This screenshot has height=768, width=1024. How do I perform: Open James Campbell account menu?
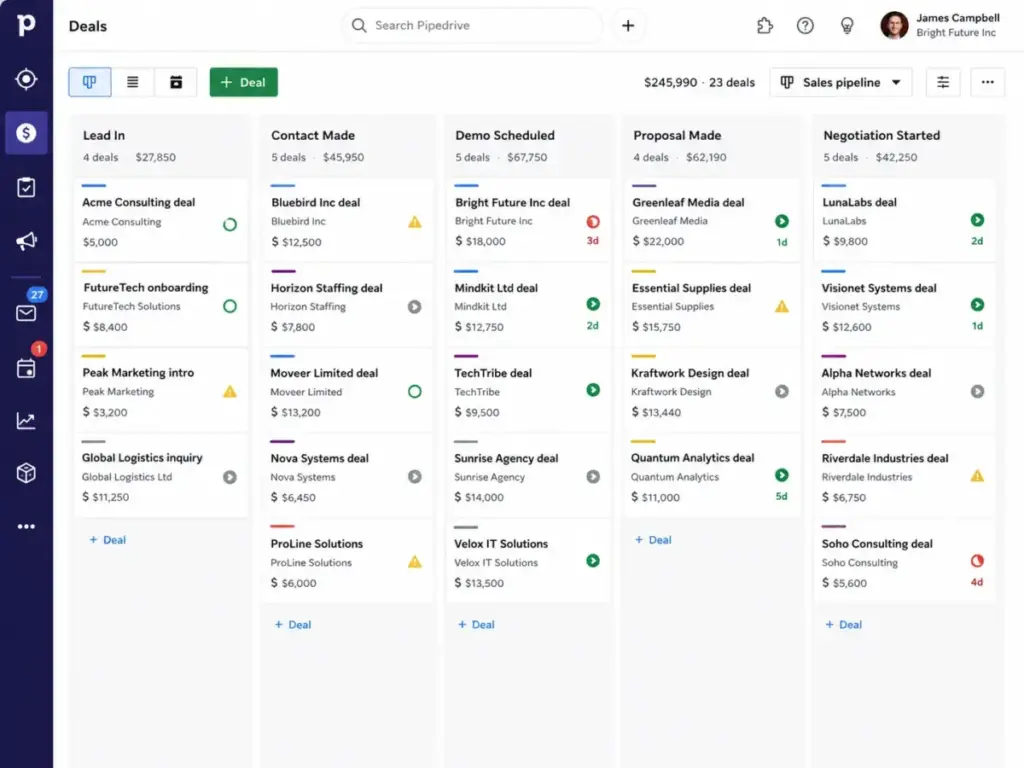(x=940, y=25)
